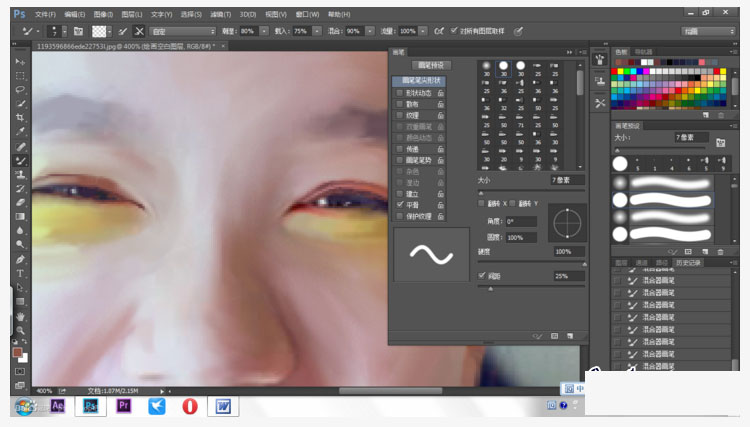Select 画笔笔尖形状 option in Brush panel
The width and height of the screenshot is (750, 427).
420,80
